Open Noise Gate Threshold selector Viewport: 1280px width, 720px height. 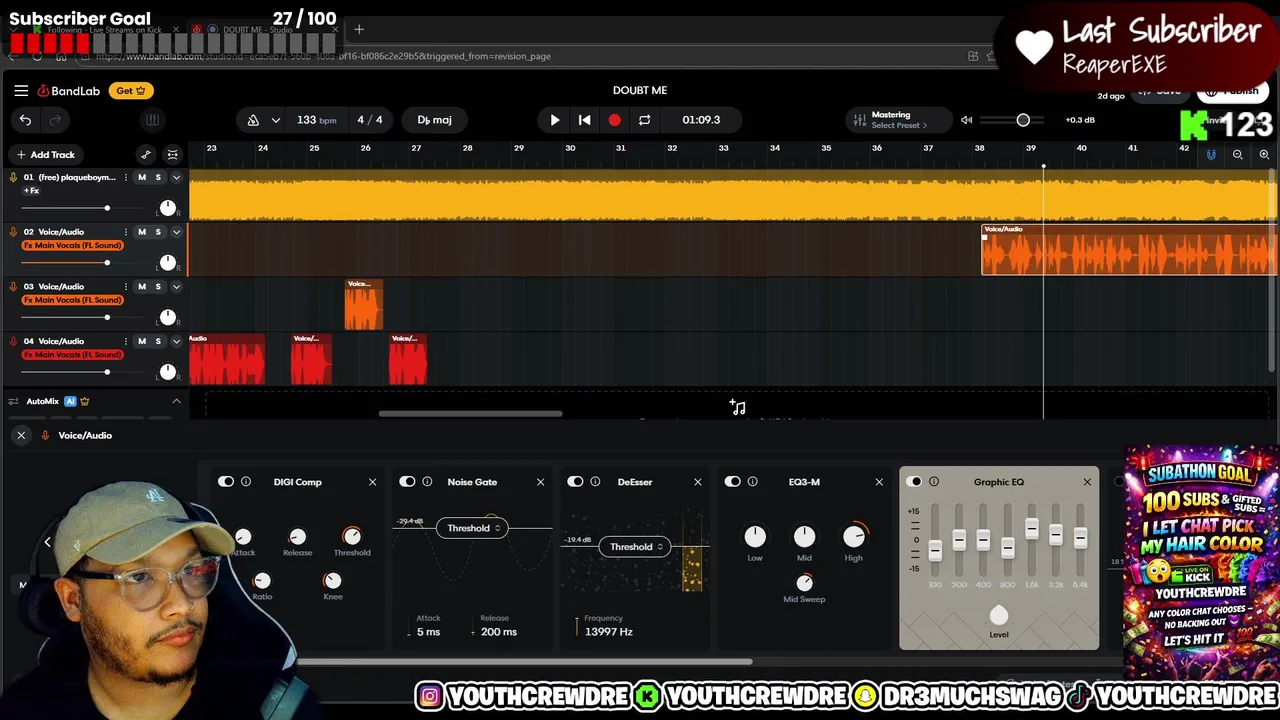tap(473, 528)
